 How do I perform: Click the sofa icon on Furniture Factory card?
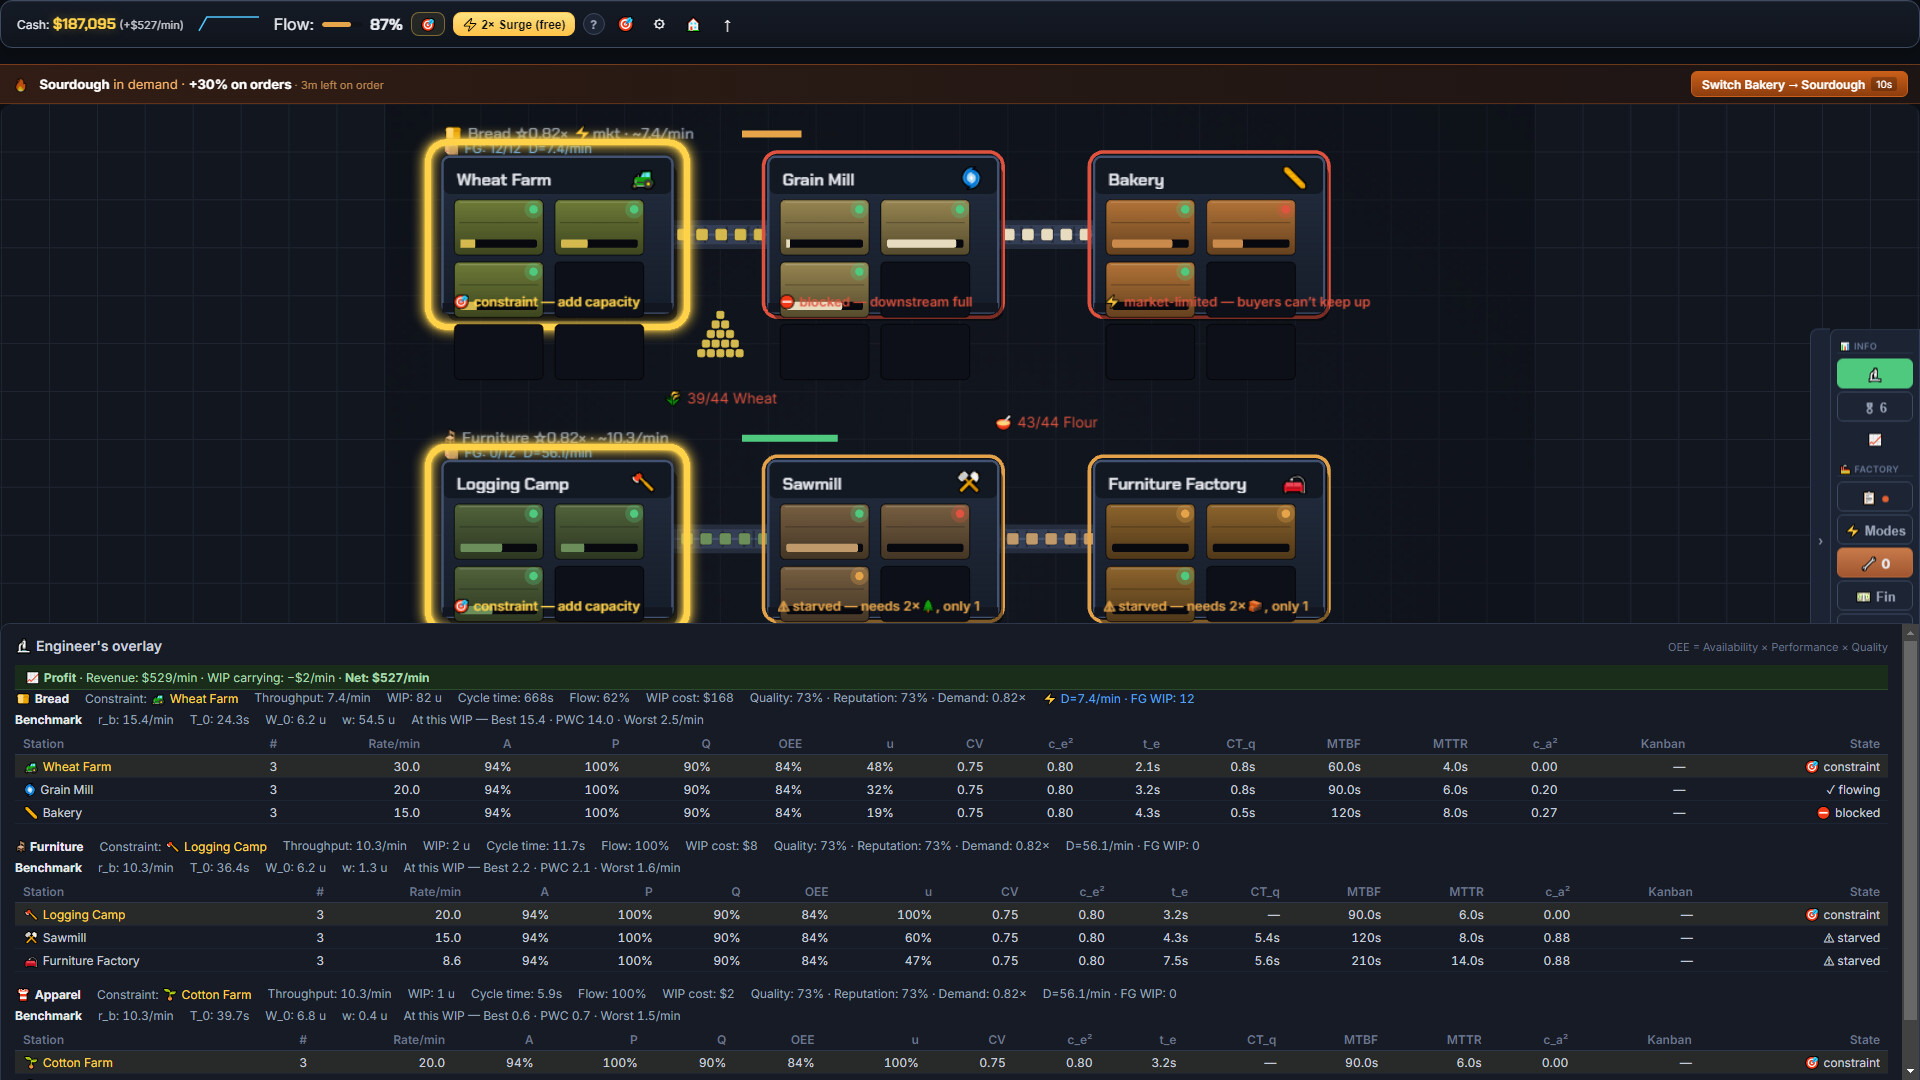(1294, 484)
